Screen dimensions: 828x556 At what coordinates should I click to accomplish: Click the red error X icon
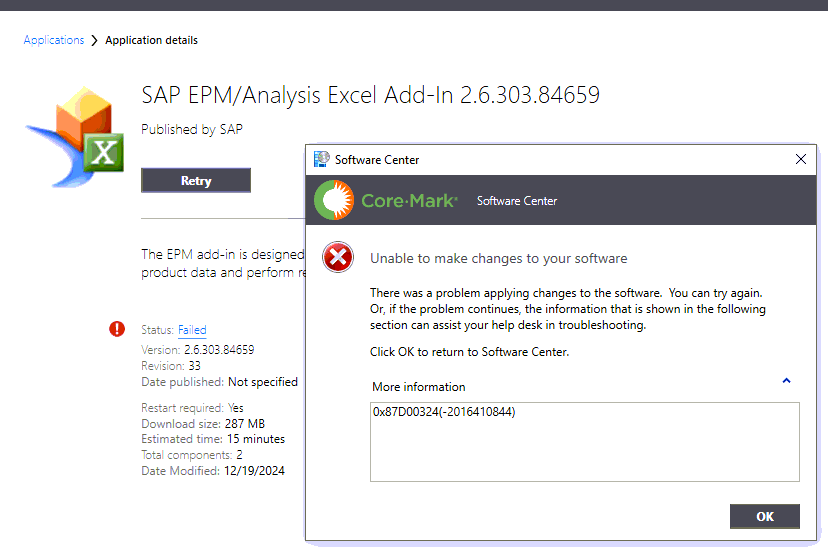(x=338, y=257)
